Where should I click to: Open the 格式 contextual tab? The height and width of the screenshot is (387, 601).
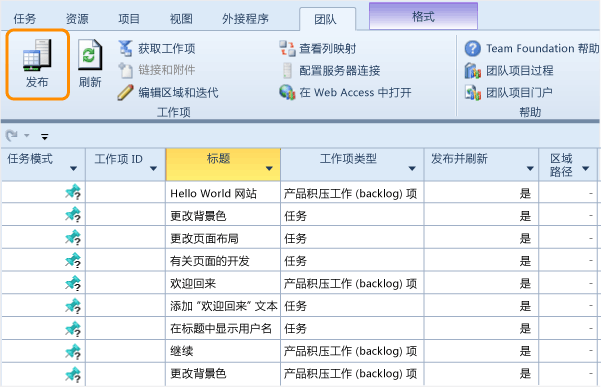point(423,16)
